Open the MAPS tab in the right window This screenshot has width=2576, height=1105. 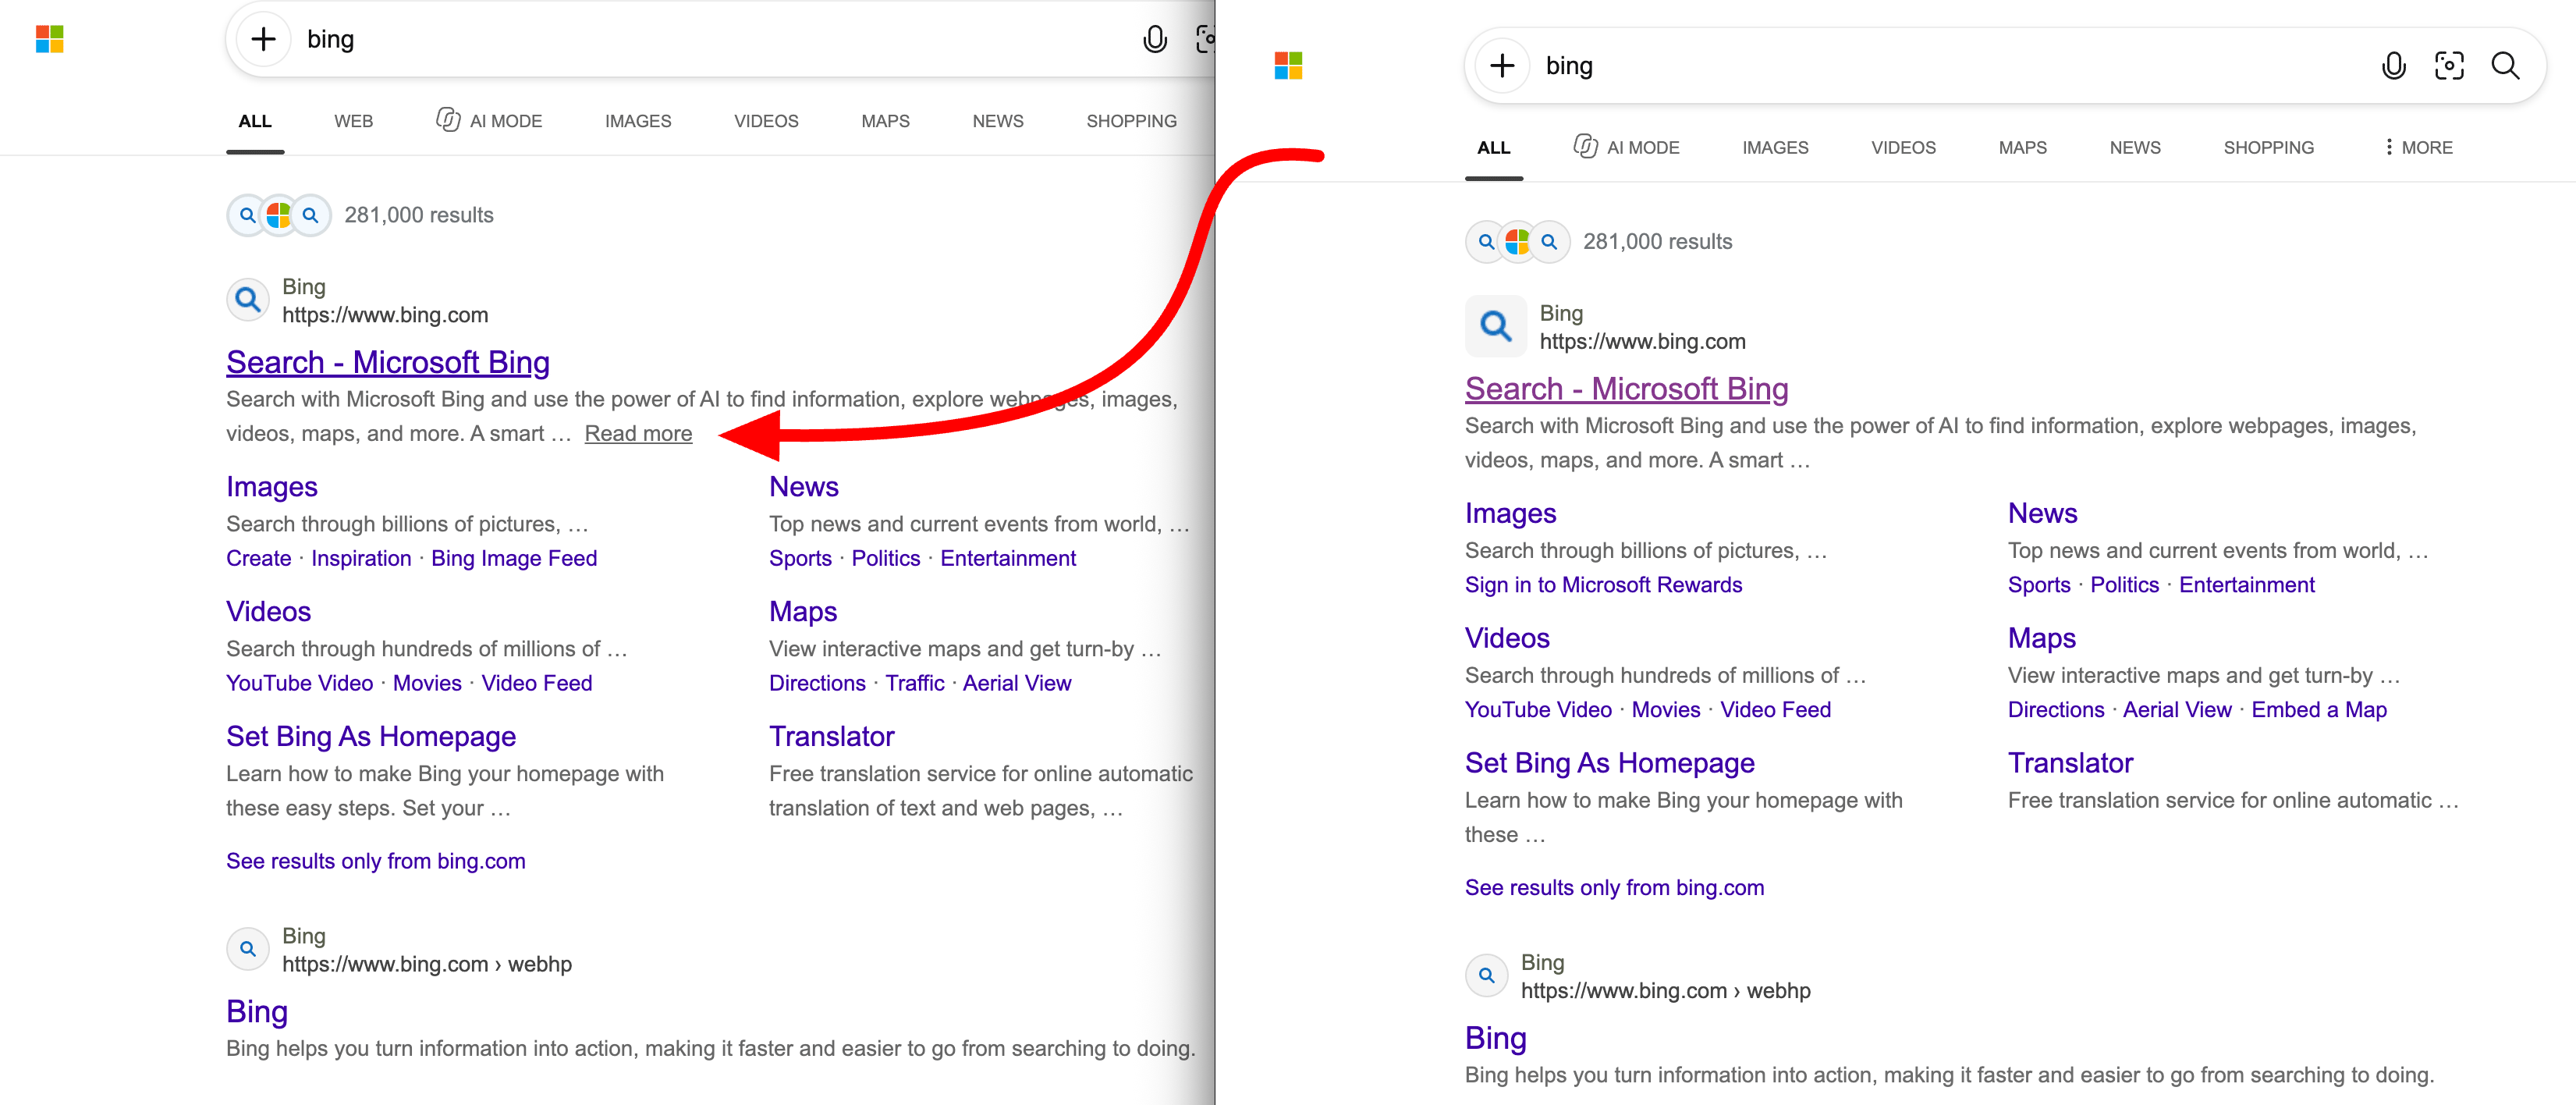2022,148
